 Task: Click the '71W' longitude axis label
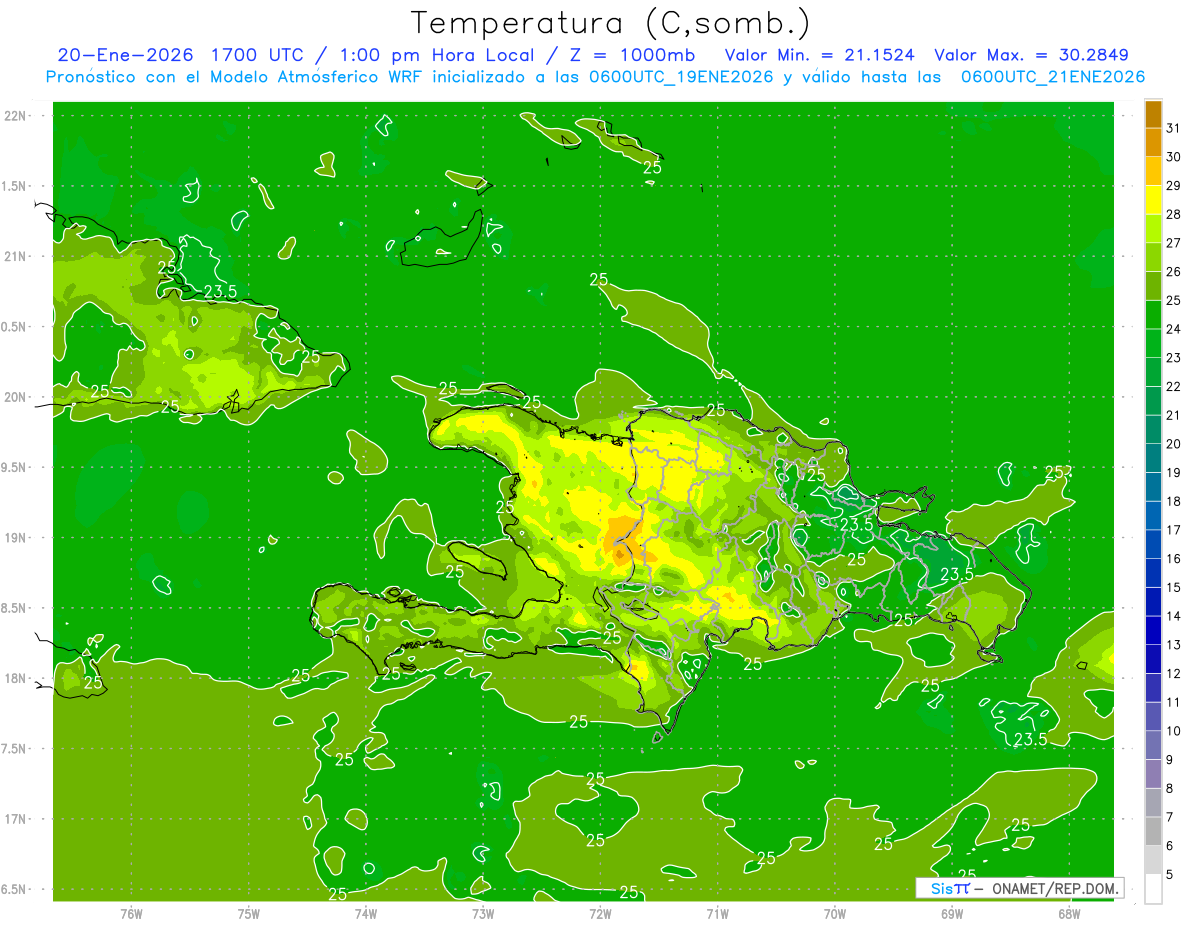[717, 913]
